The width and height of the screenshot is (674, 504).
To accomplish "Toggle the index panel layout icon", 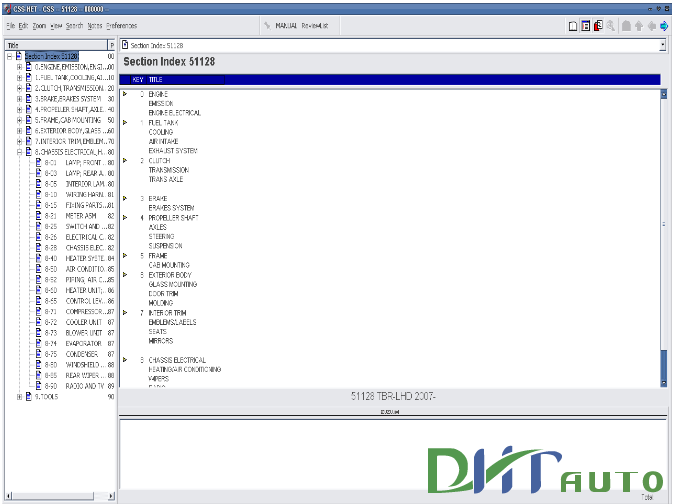I will pyautogui.click(x=585, y=26).
